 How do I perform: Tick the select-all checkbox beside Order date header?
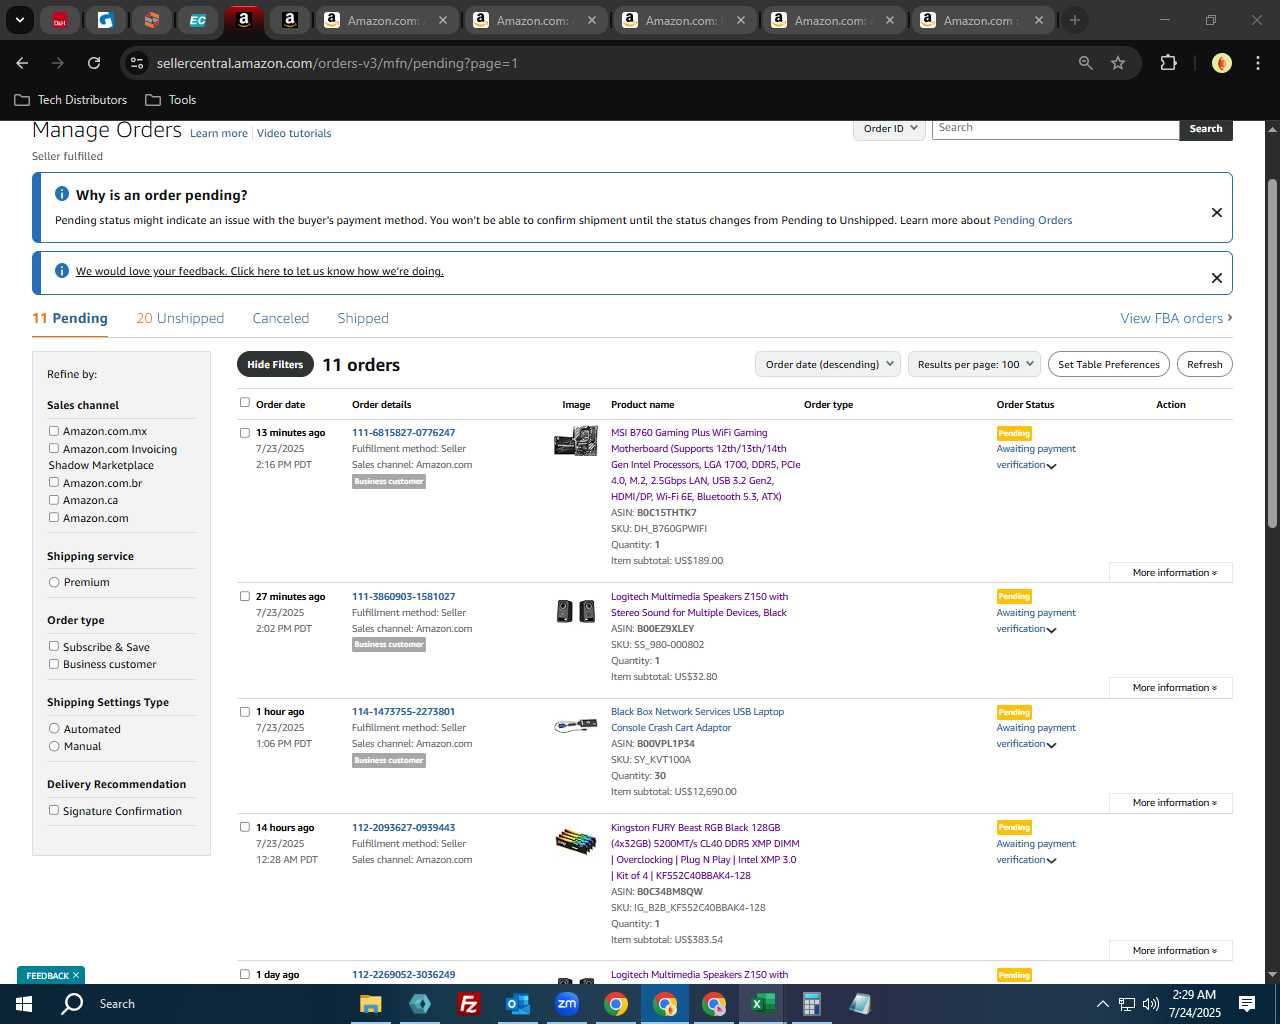[x=245, y=403]
